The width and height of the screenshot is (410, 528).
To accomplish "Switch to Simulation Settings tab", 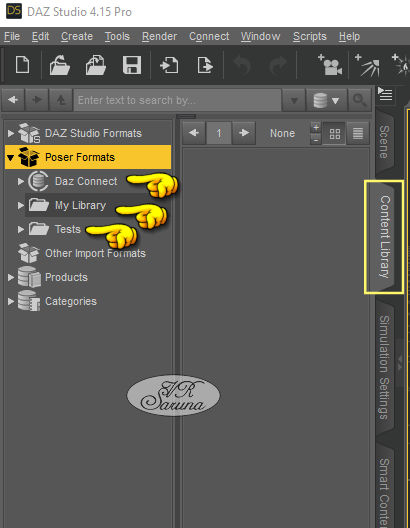I will (x=384, y=367).
